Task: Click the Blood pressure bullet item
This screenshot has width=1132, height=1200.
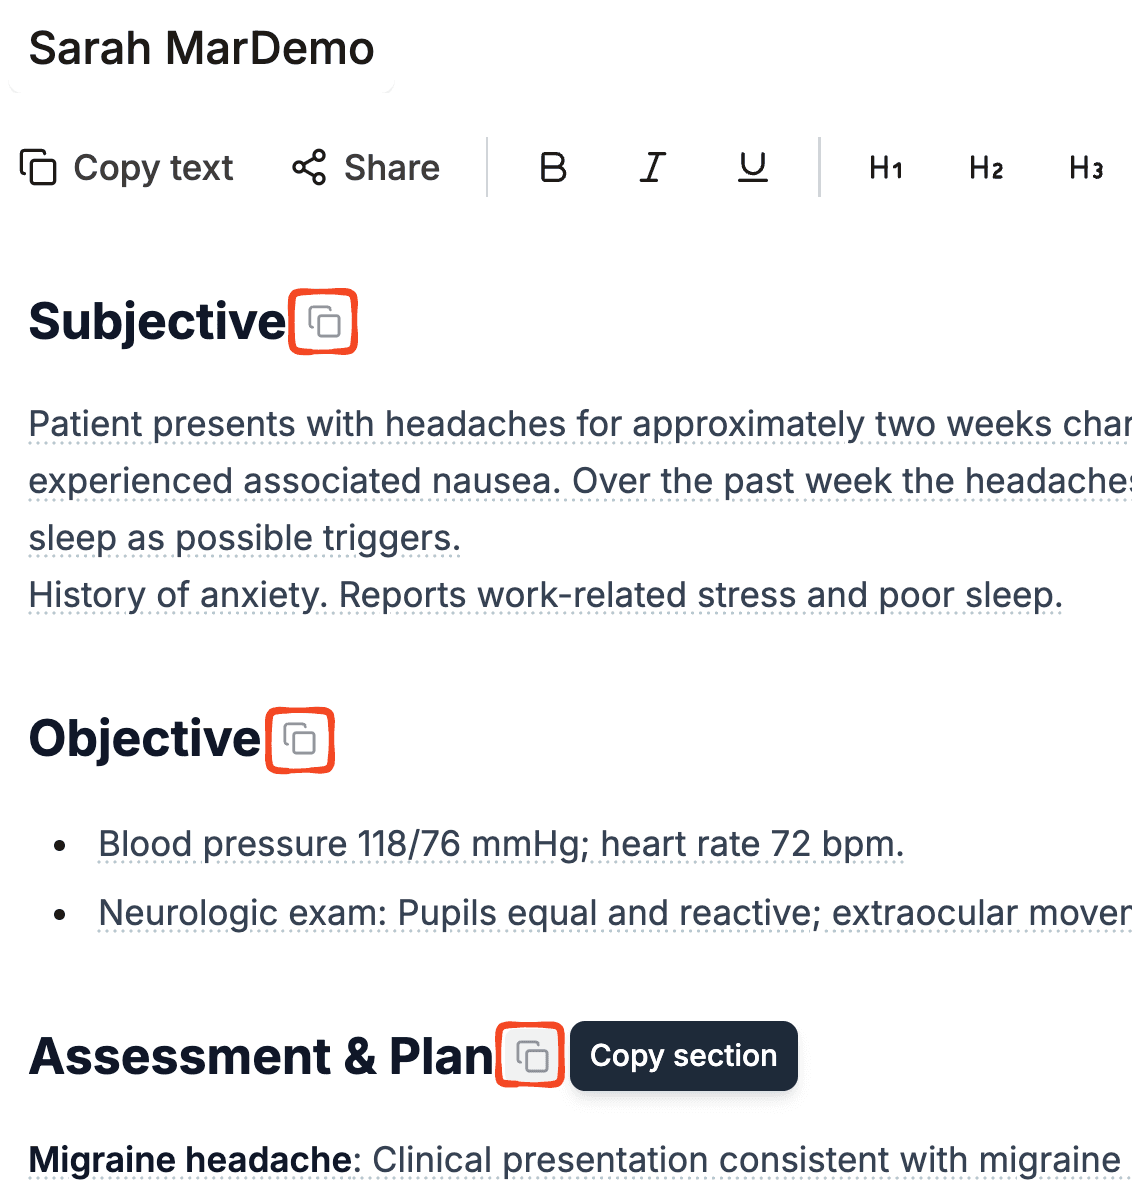Action: point(500,844)
